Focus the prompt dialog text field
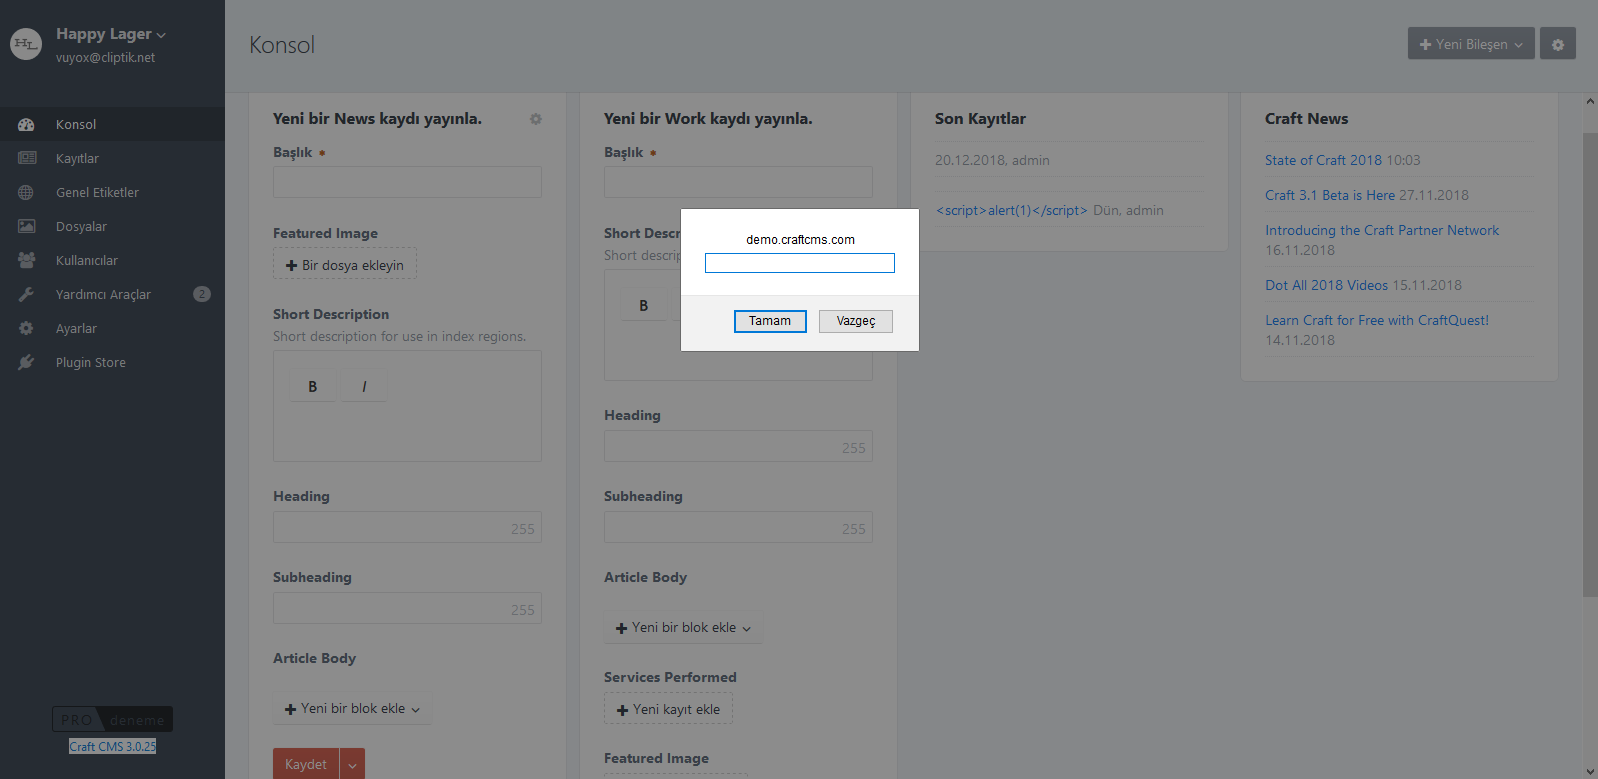Viewport: 1598px width, 779px height. click(x=800, y=263)
